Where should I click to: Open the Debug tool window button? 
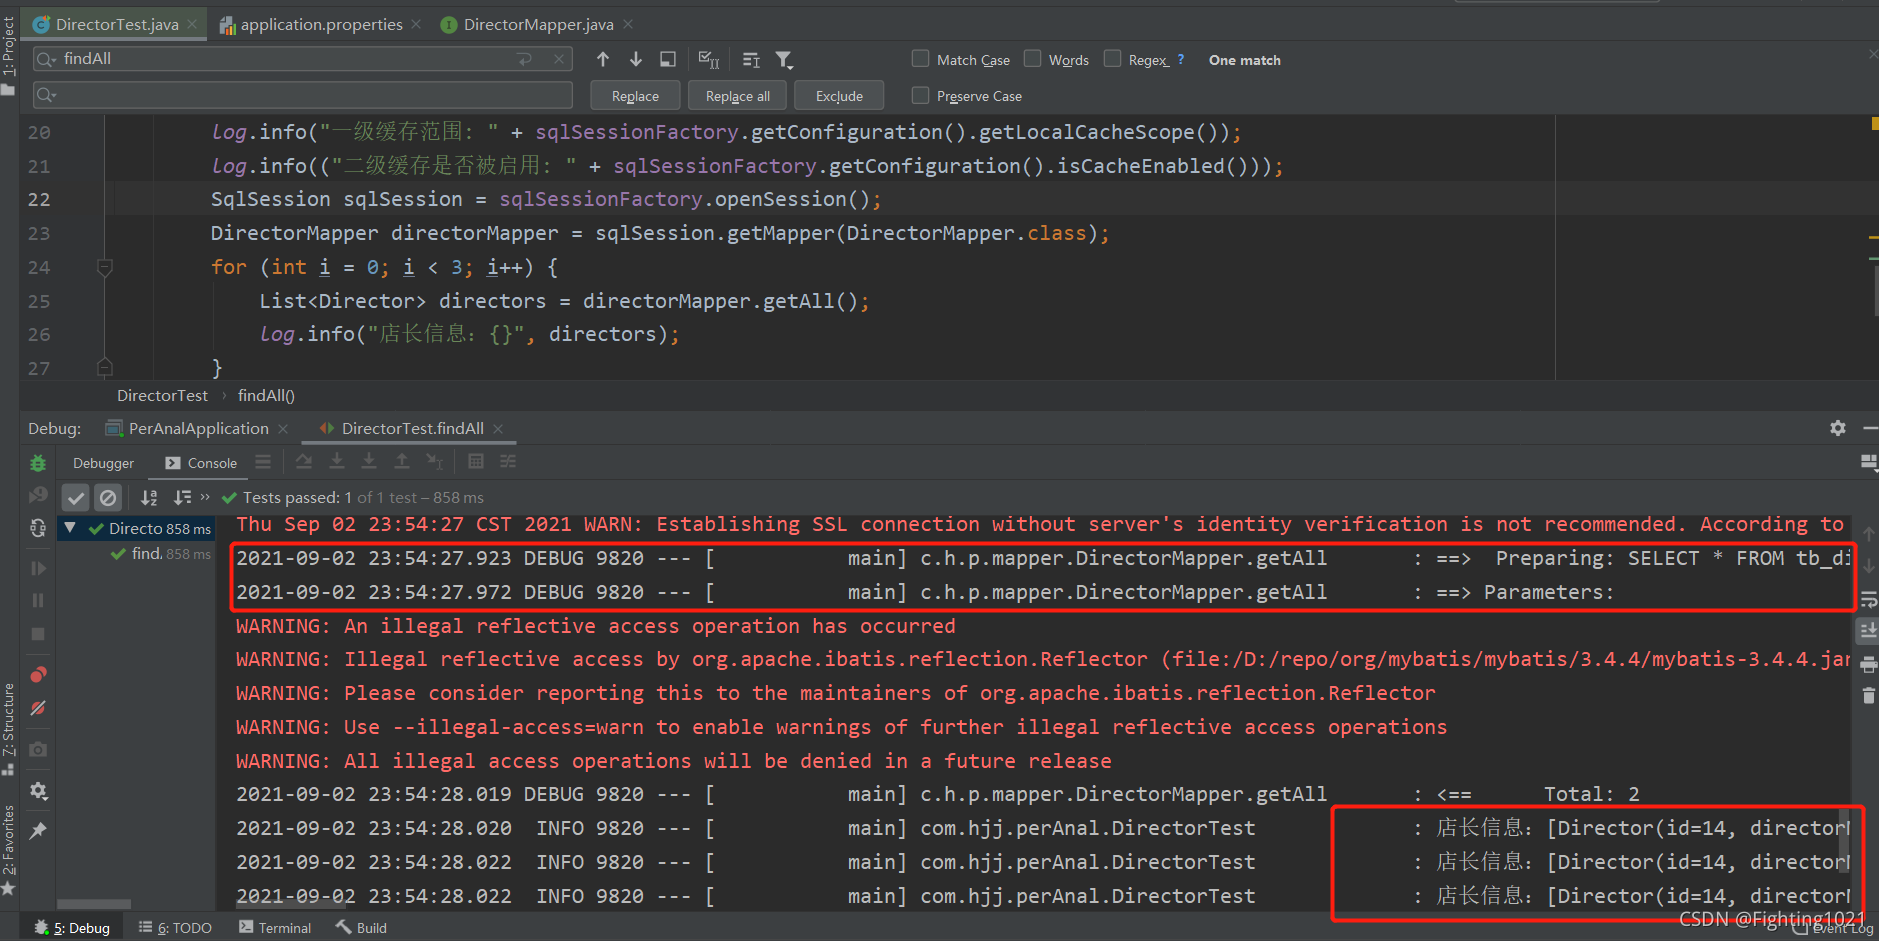(x=72, y=928)
